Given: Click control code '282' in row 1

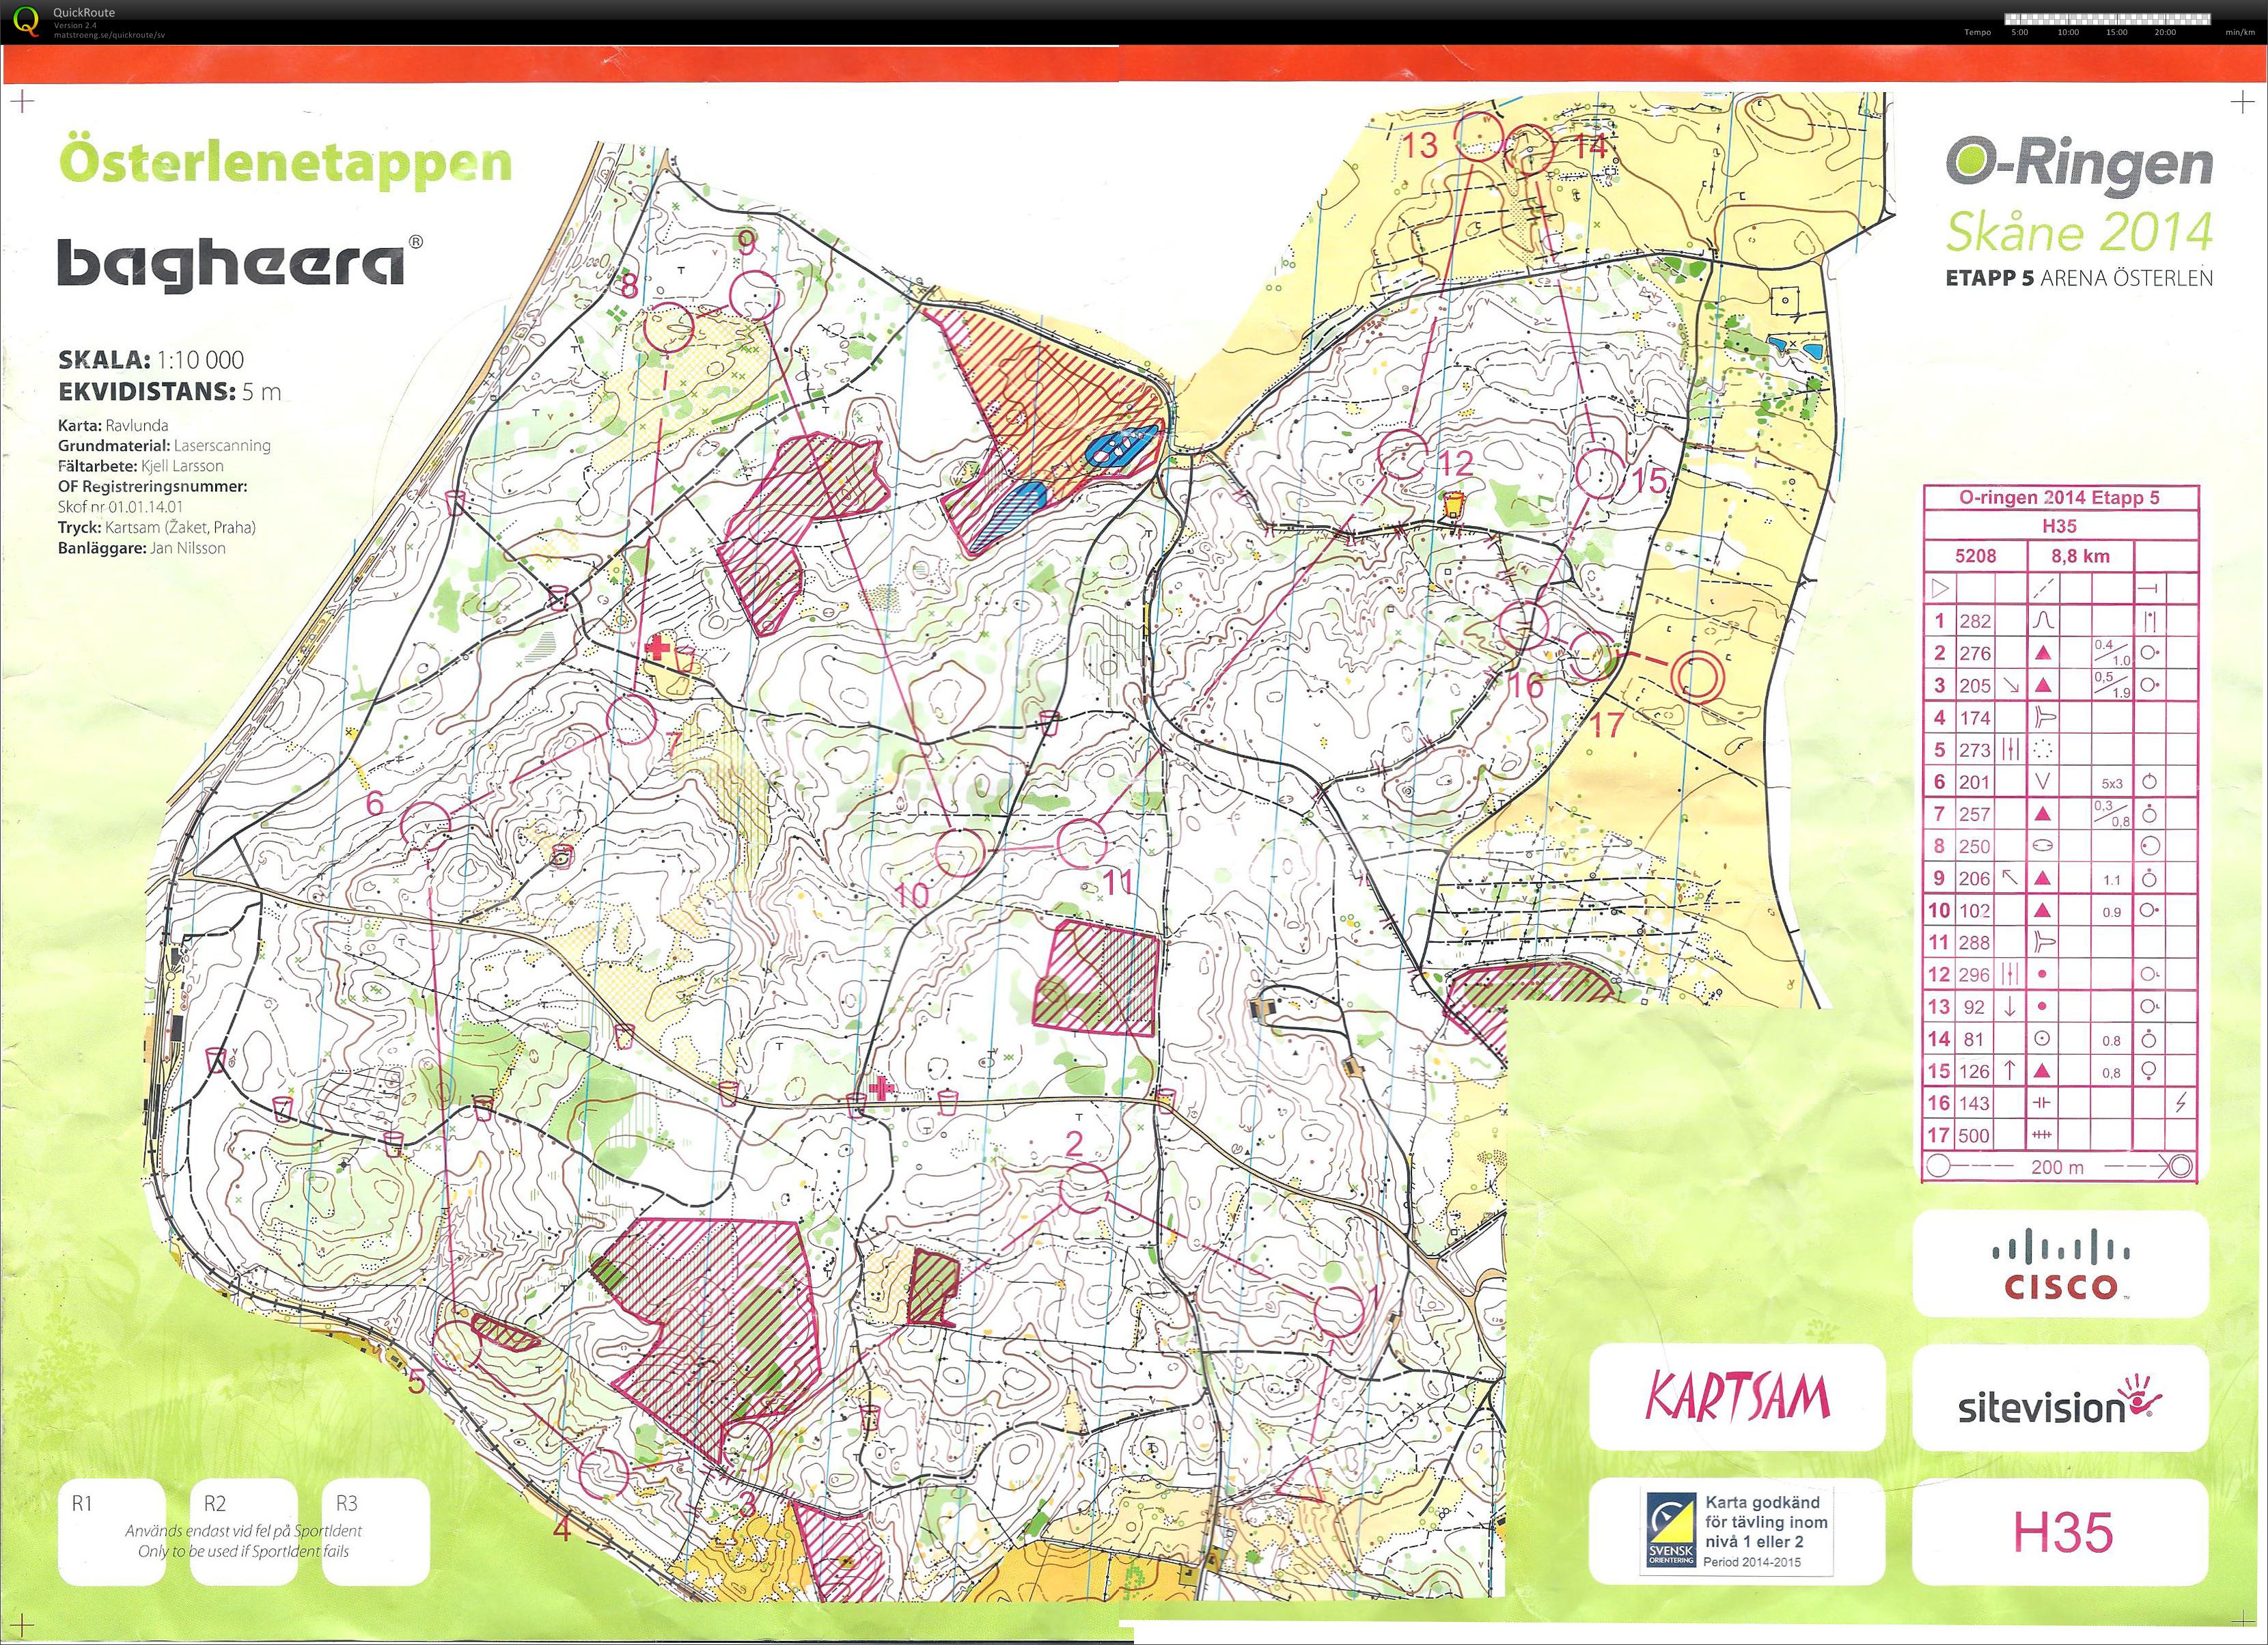Looking at the screenshot, I should pyautogui.click(x=1975, y=621).
